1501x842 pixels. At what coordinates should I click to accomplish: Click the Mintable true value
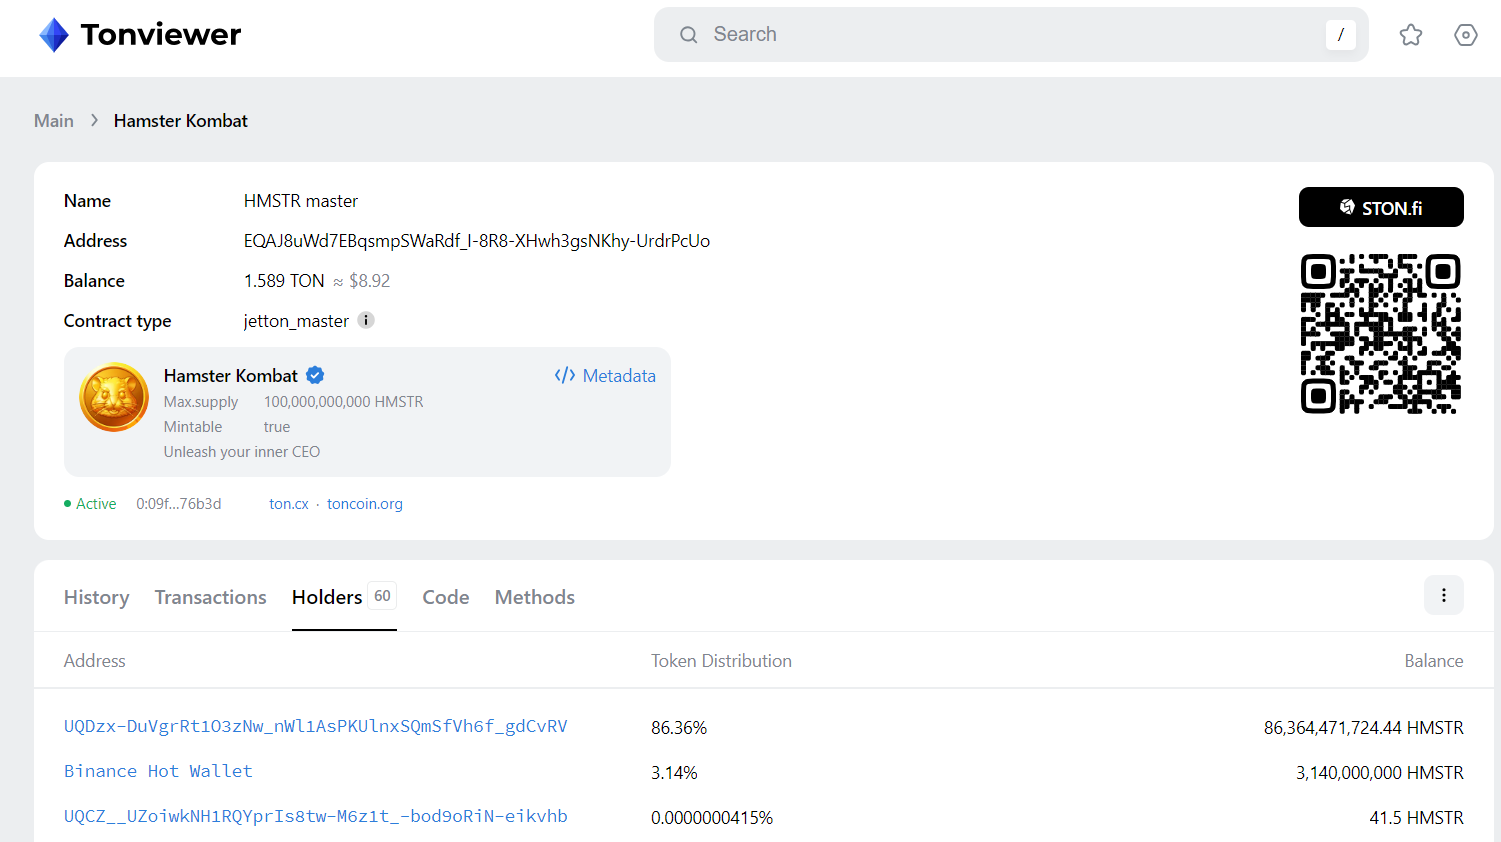[277, 427]
